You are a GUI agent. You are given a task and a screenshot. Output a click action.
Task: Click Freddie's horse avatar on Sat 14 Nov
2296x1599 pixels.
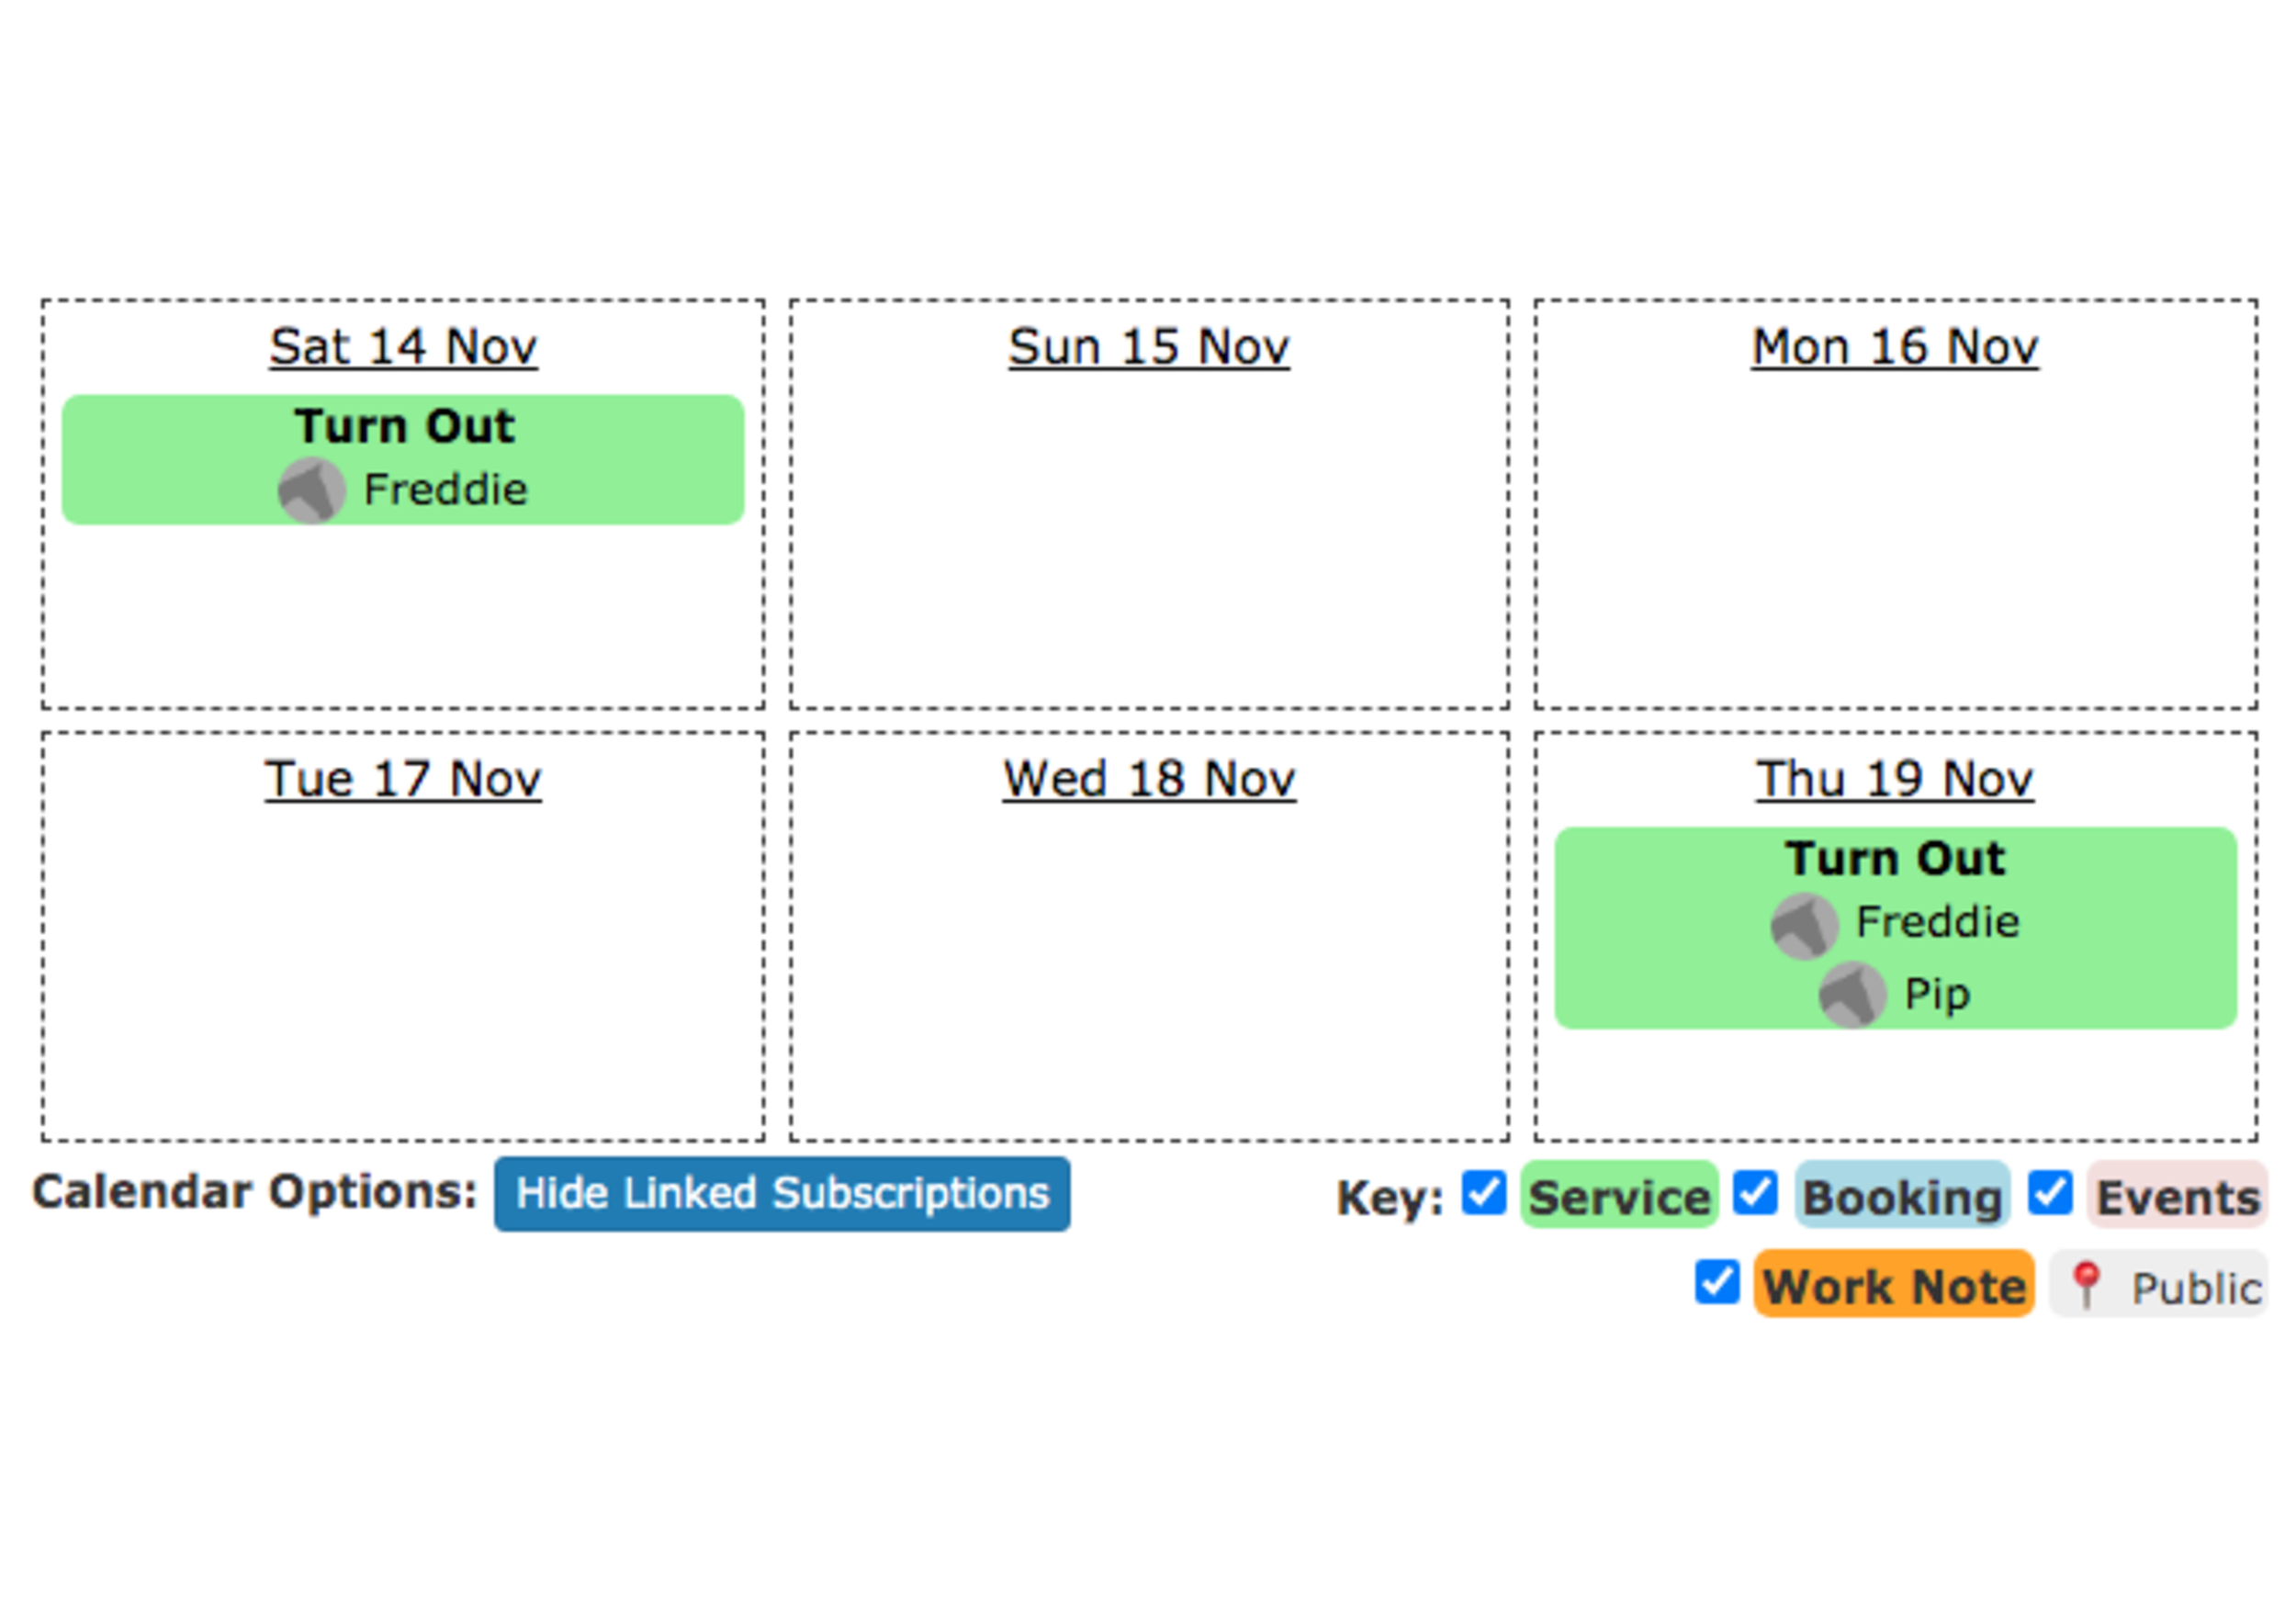(311, 491)
